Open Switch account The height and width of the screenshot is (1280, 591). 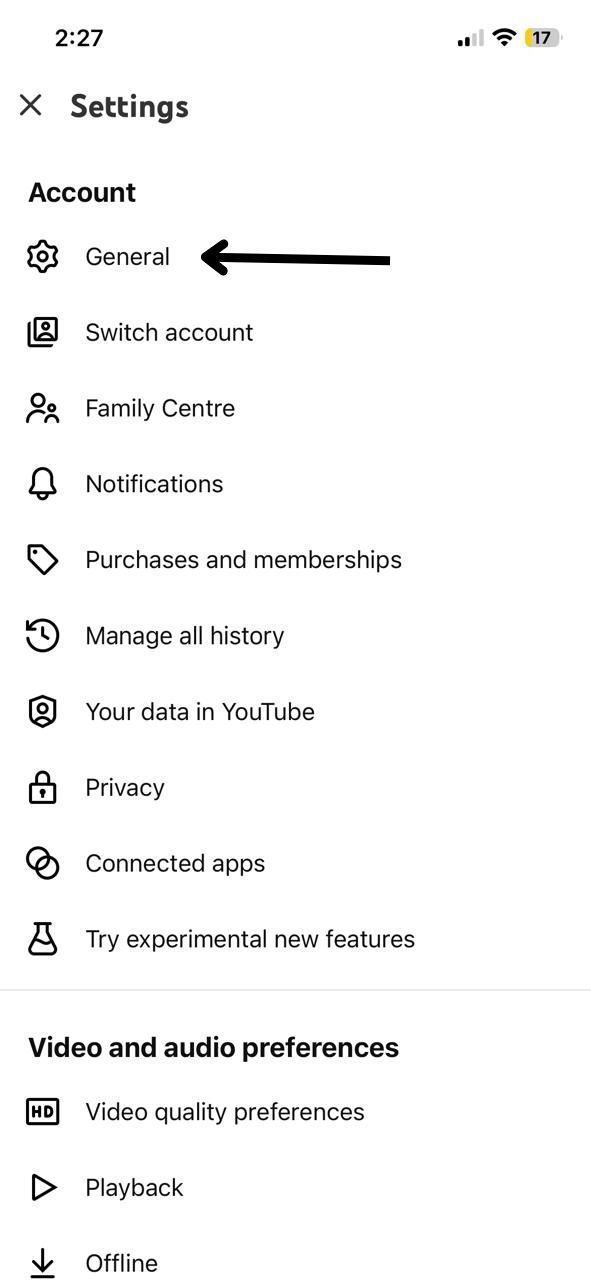pos(170,332)
